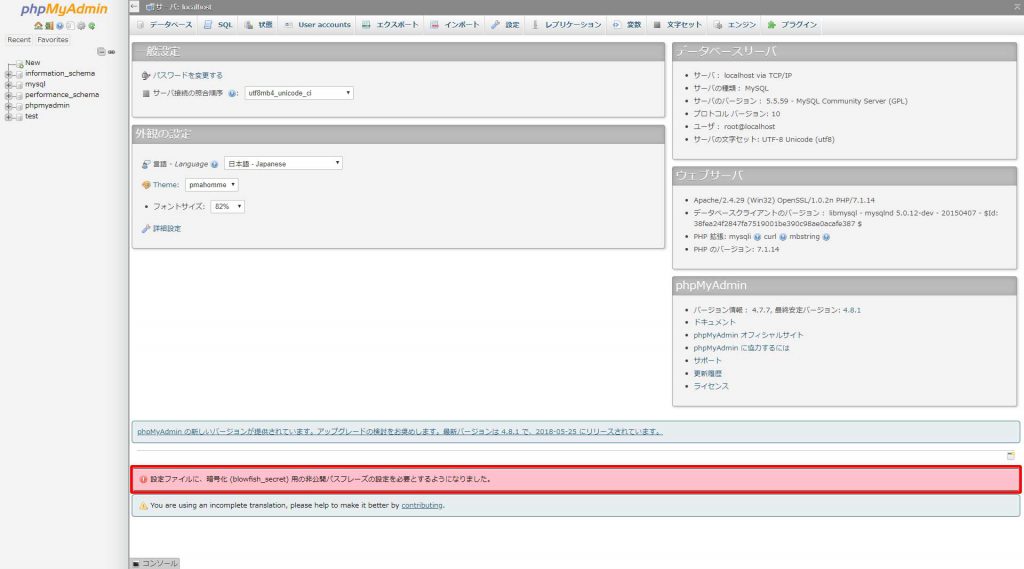Toggle the chain link icon in the sidebar
The image size is (1024, 569).
(112, 52)
